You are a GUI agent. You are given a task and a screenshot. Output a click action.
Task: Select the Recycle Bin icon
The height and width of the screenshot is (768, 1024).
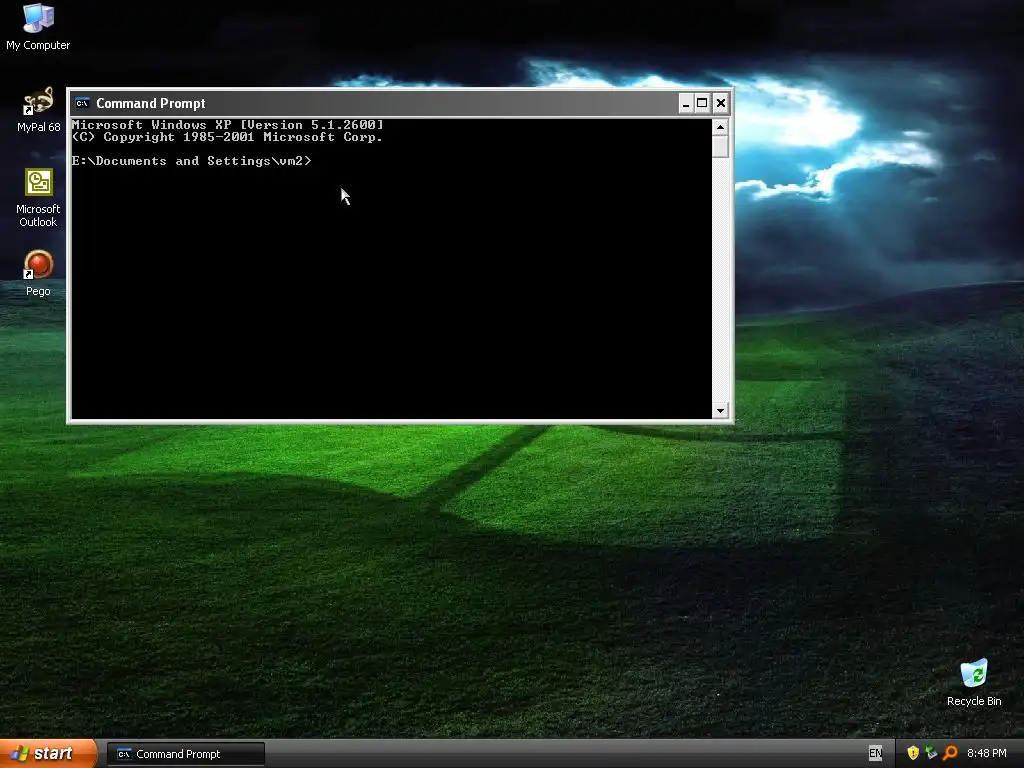coord(974,683)
